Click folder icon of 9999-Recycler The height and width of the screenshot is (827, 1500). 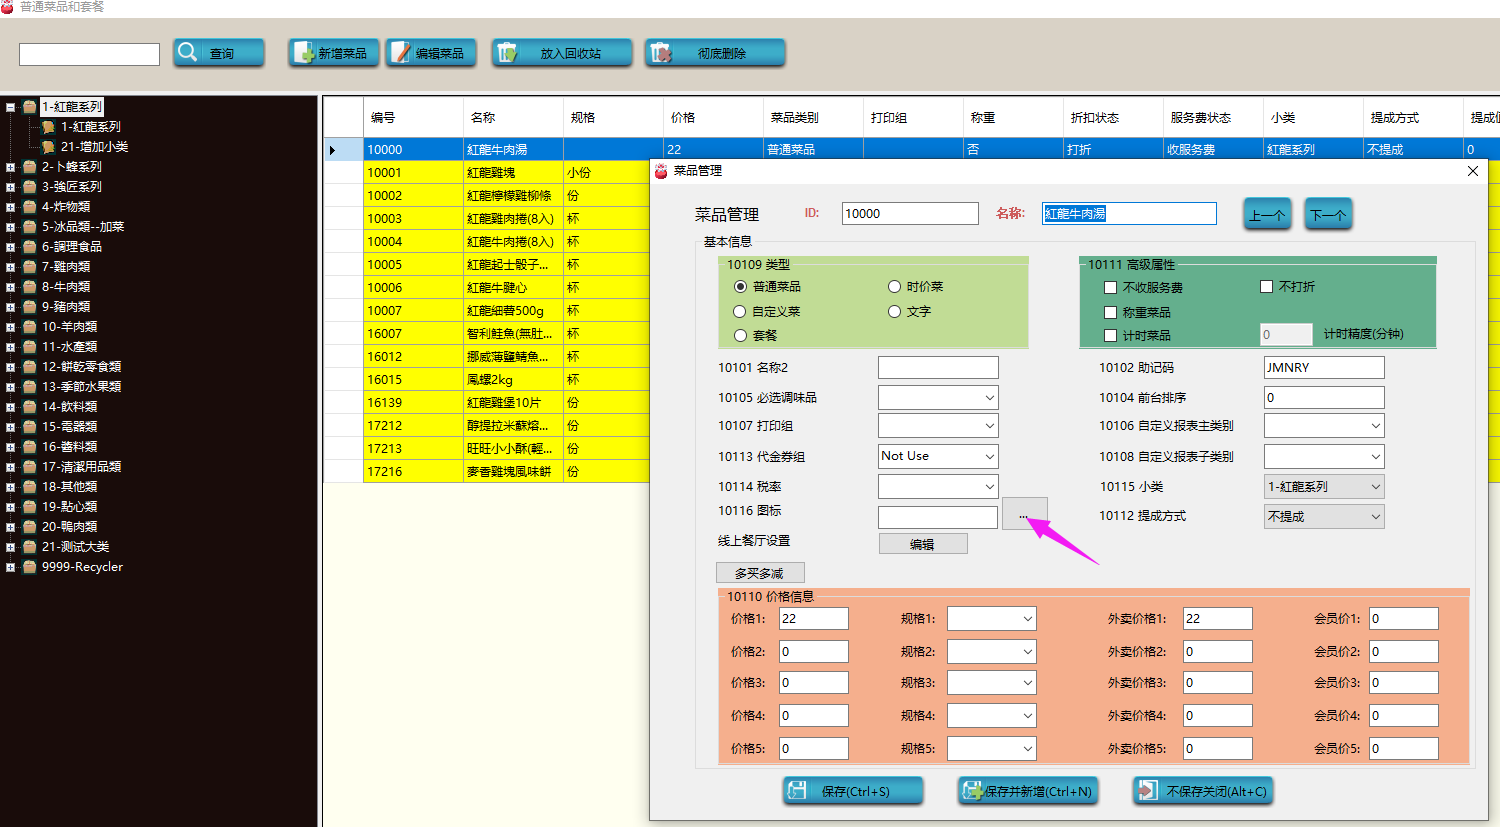[x=30, y=567]
